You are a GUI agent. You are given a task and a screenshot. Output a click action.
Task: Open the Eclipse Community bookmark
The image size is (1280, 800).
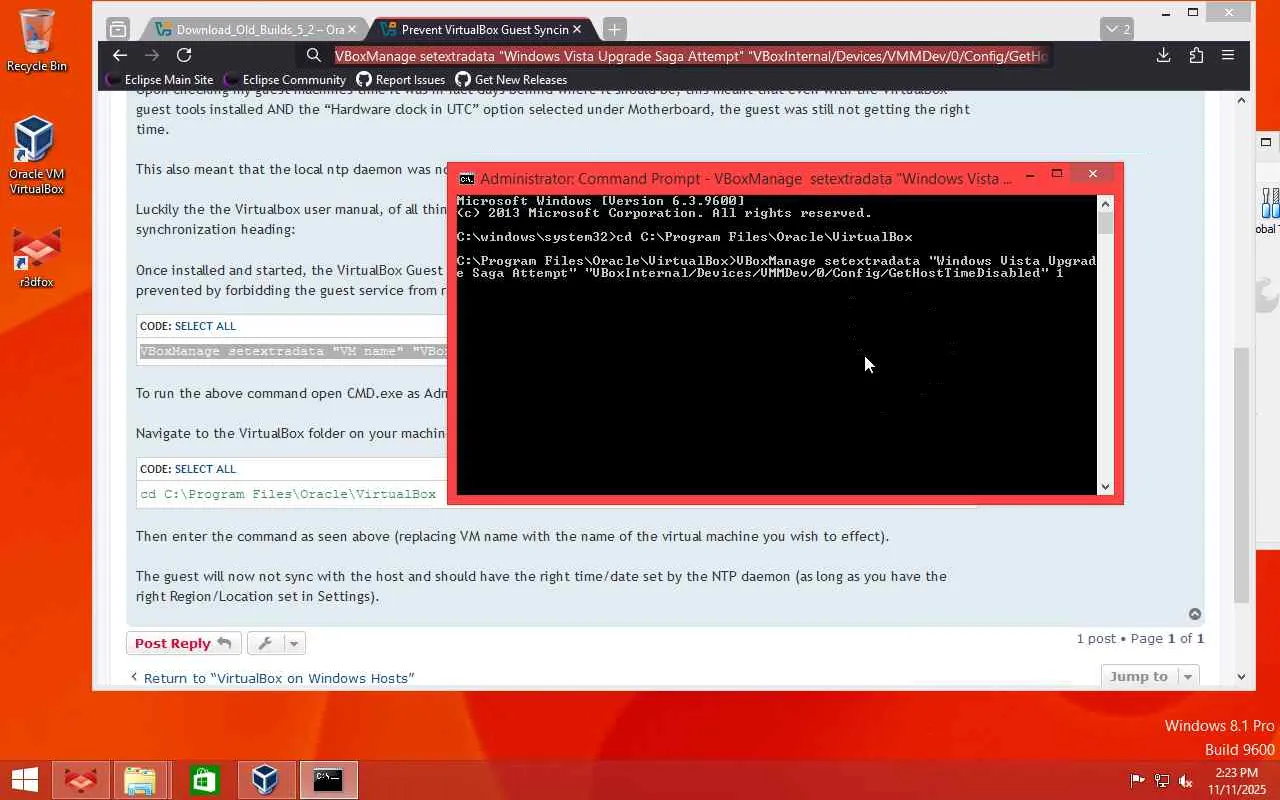click(x=285, y=80)
